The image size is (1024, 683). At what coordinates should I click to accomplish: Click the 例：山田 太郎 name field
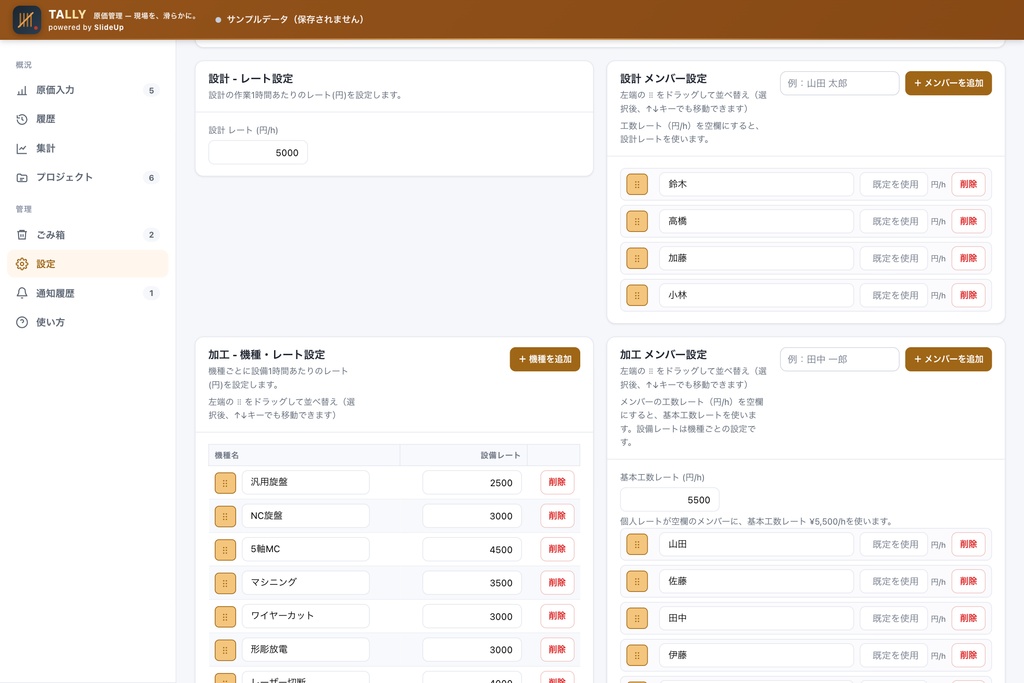click(839, 83)
